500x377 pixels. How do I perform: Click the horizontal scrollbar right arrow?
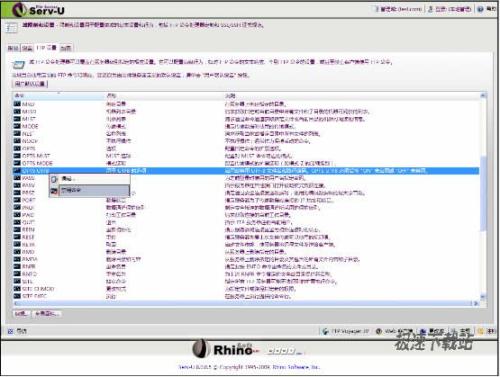(476, 303)
